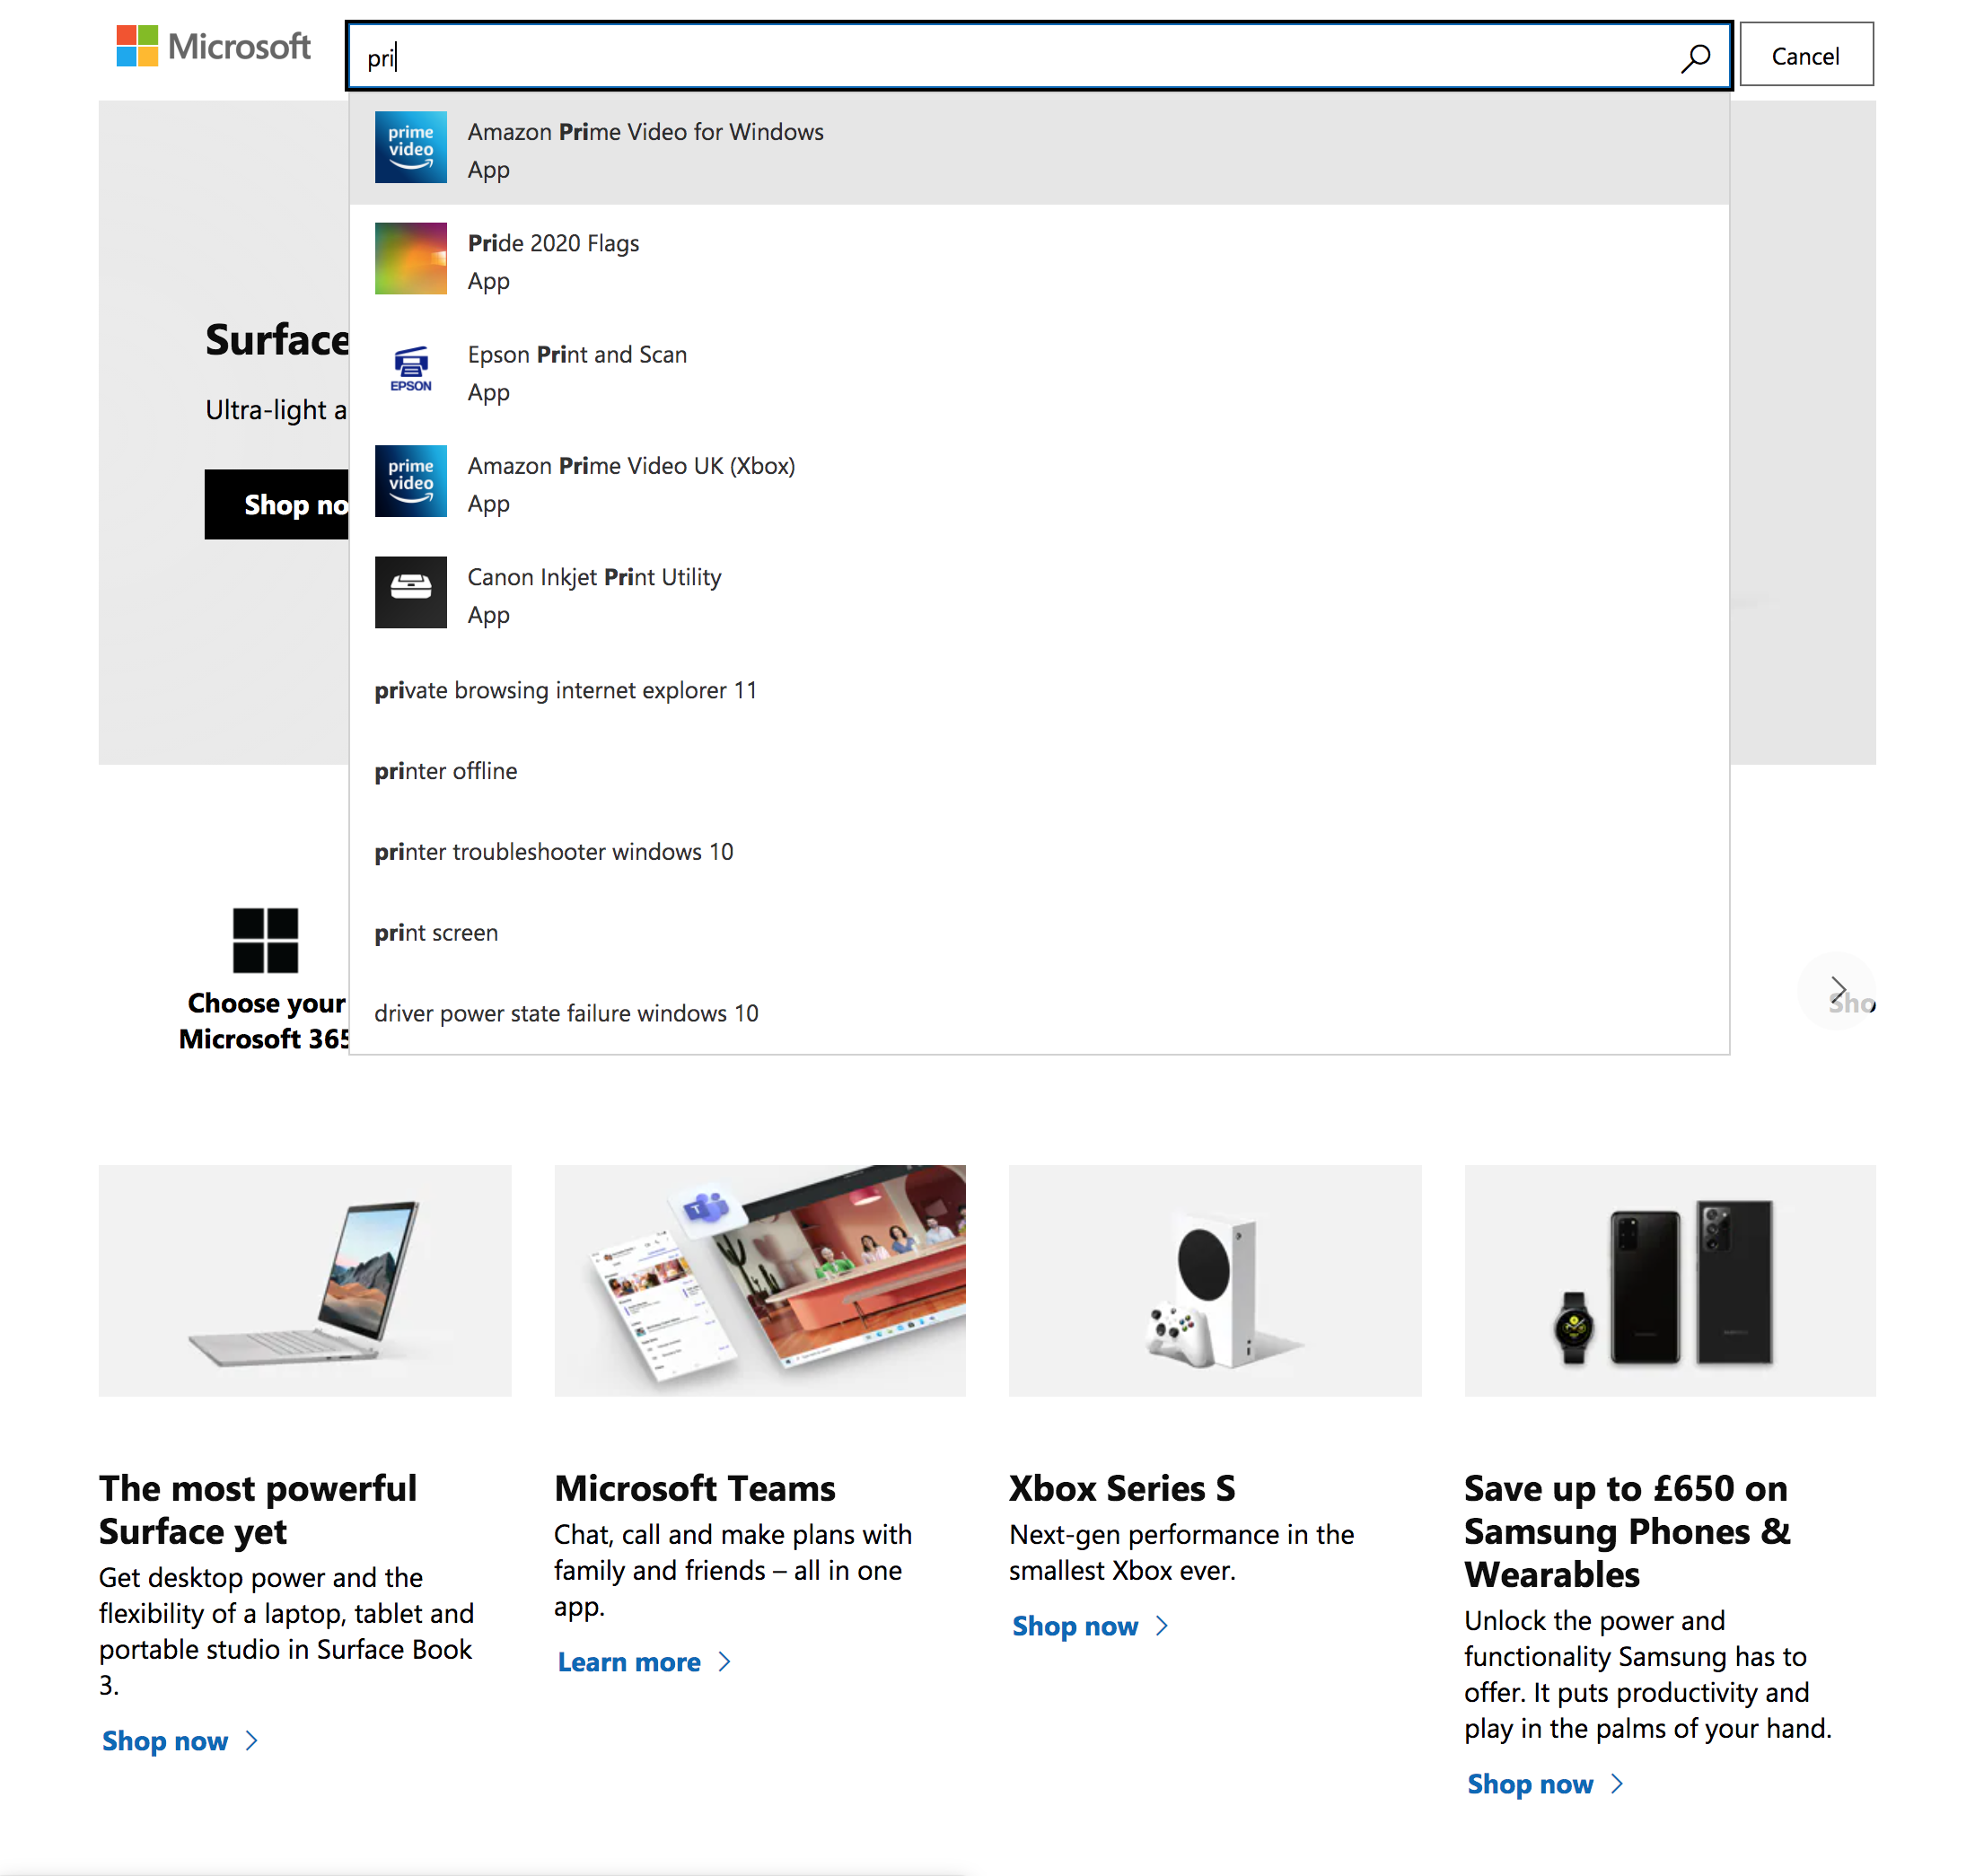Click the Cancel button

click(x=1806, y=55)
